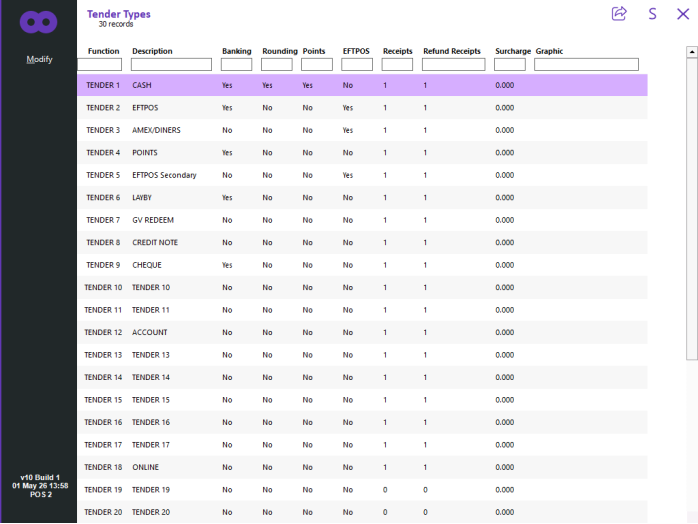Click the Surcharge 0.000 of TENDER 1 row

[x=504, y=85]
